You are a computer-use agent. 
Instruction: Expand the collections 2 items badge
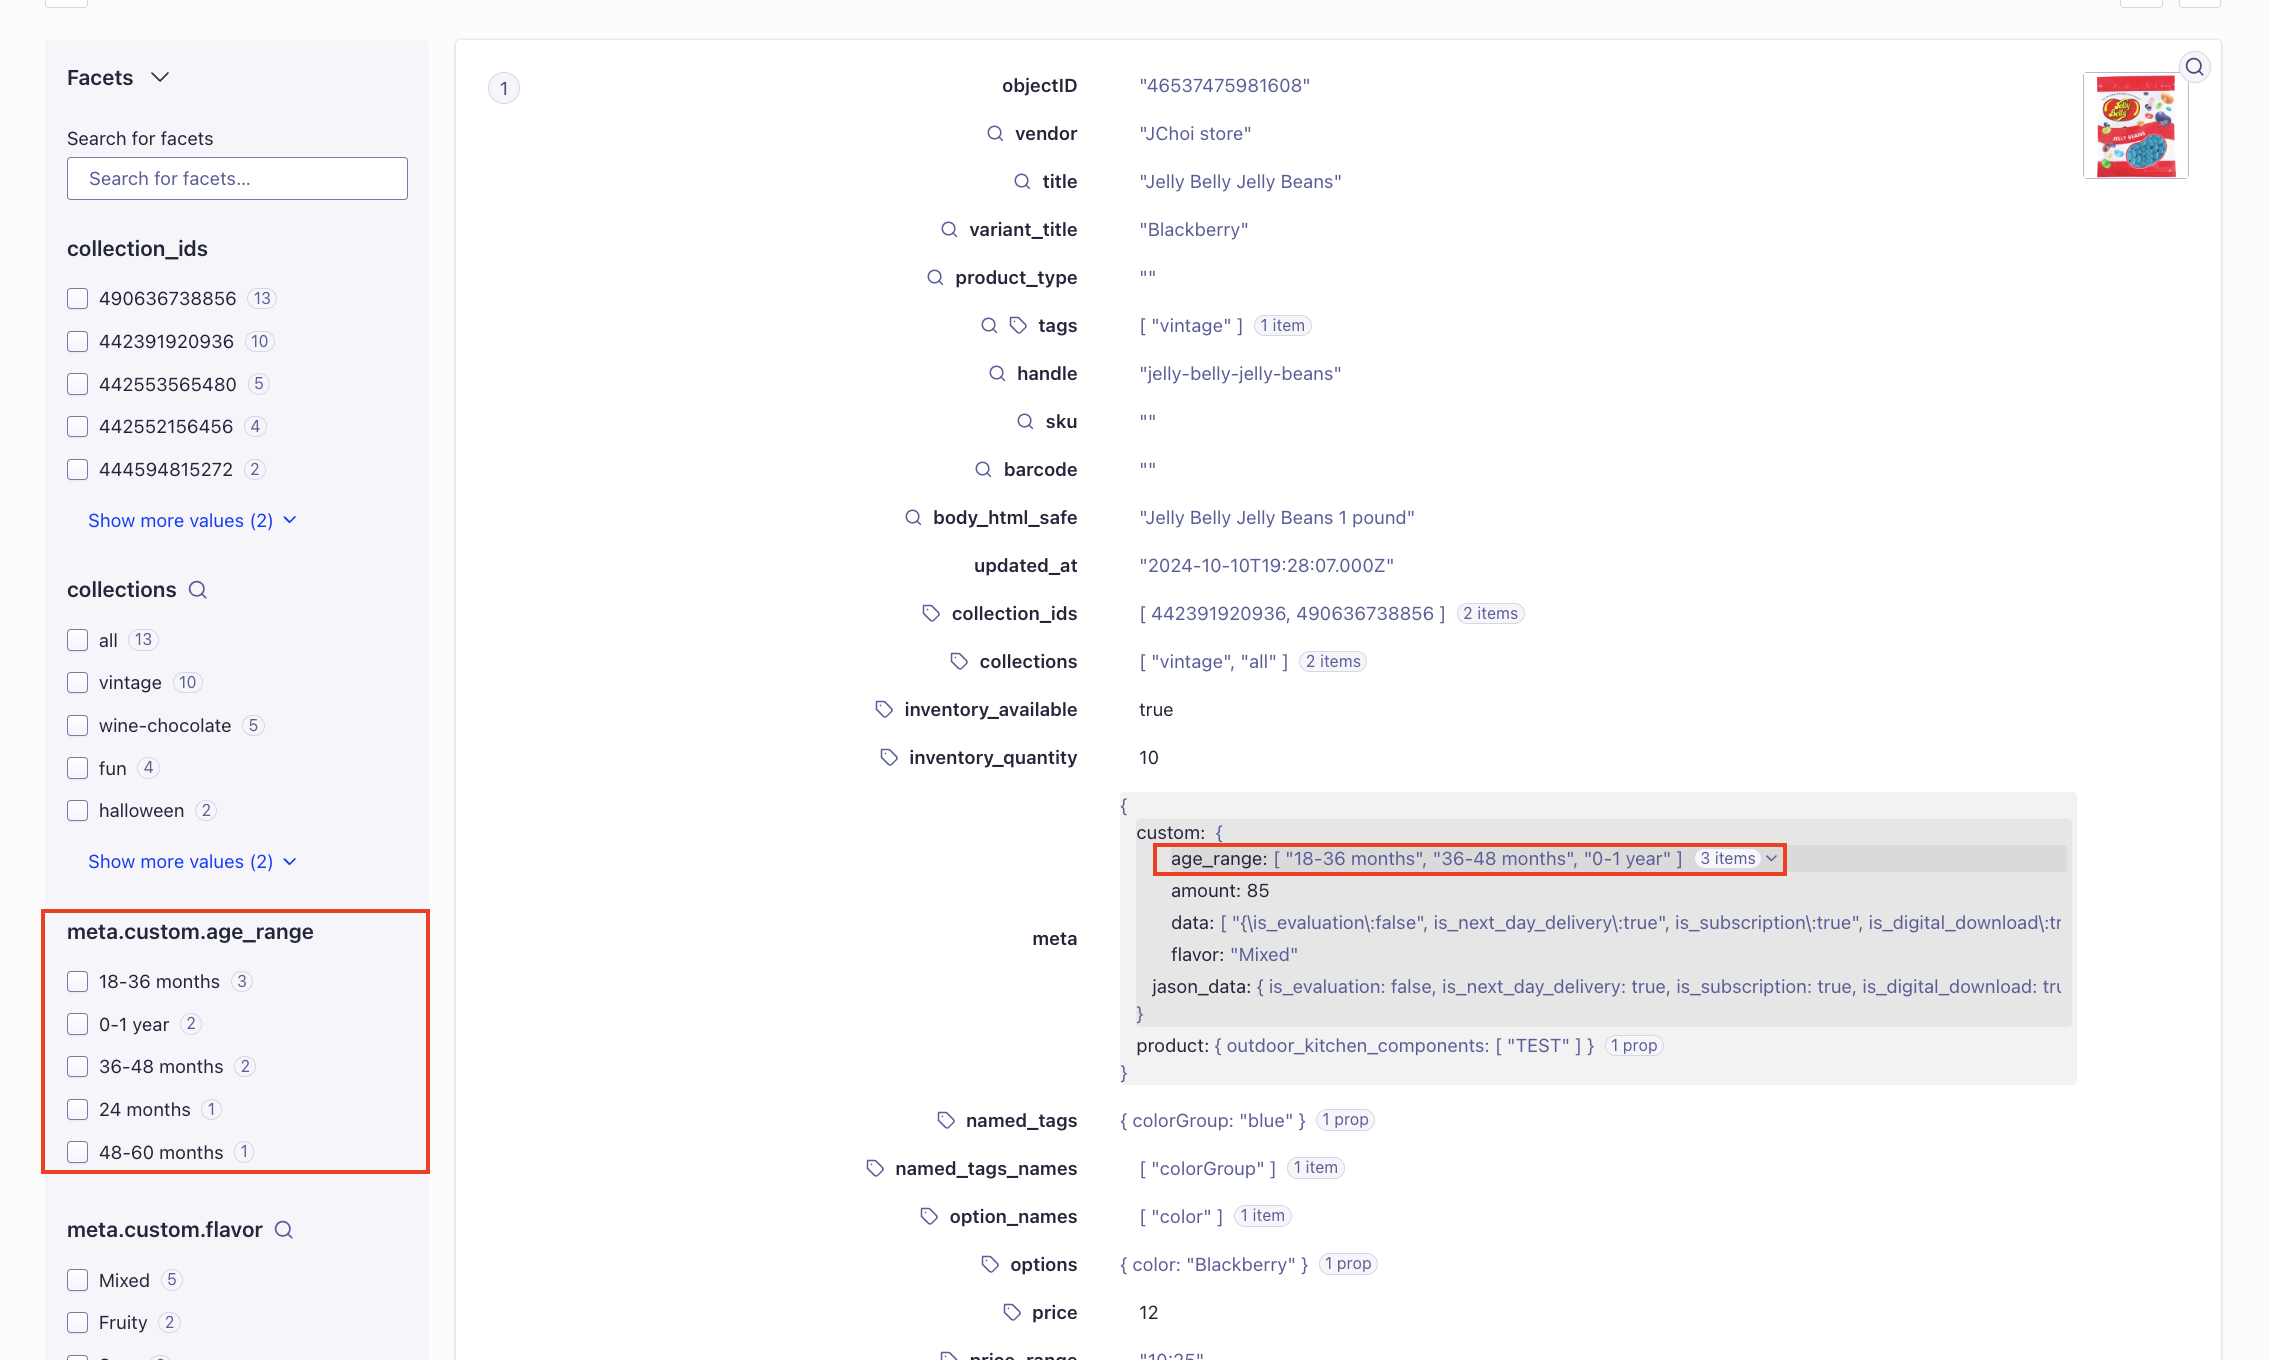click(1333, 661)
